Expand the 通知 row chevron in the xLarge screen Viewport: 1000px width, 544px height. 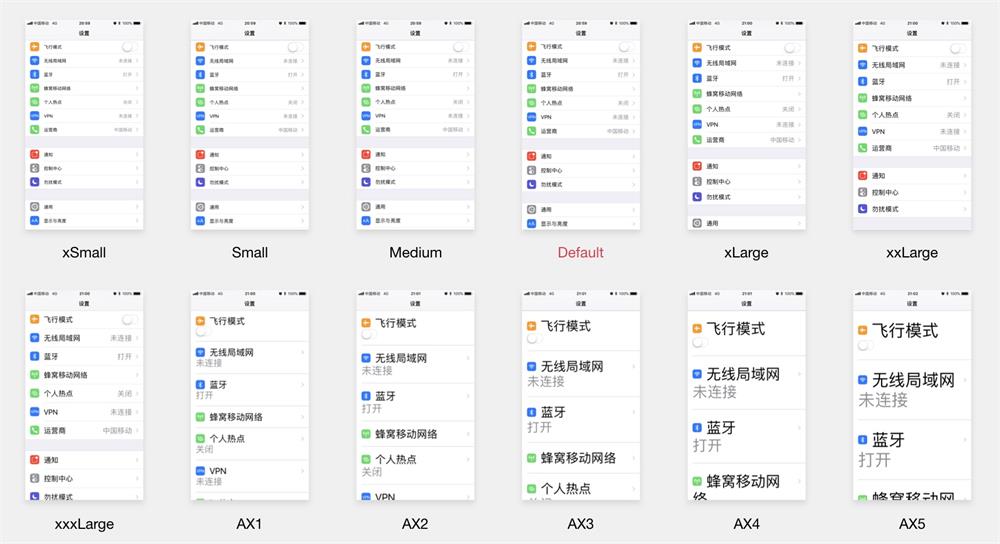click(799, 166)
